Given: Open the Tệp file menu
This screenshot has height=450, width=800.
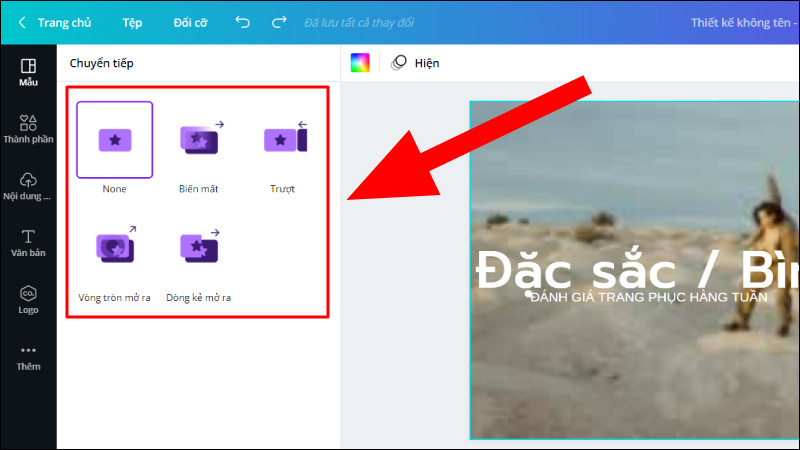Looking at the screenshot, I should click(132, 23).
